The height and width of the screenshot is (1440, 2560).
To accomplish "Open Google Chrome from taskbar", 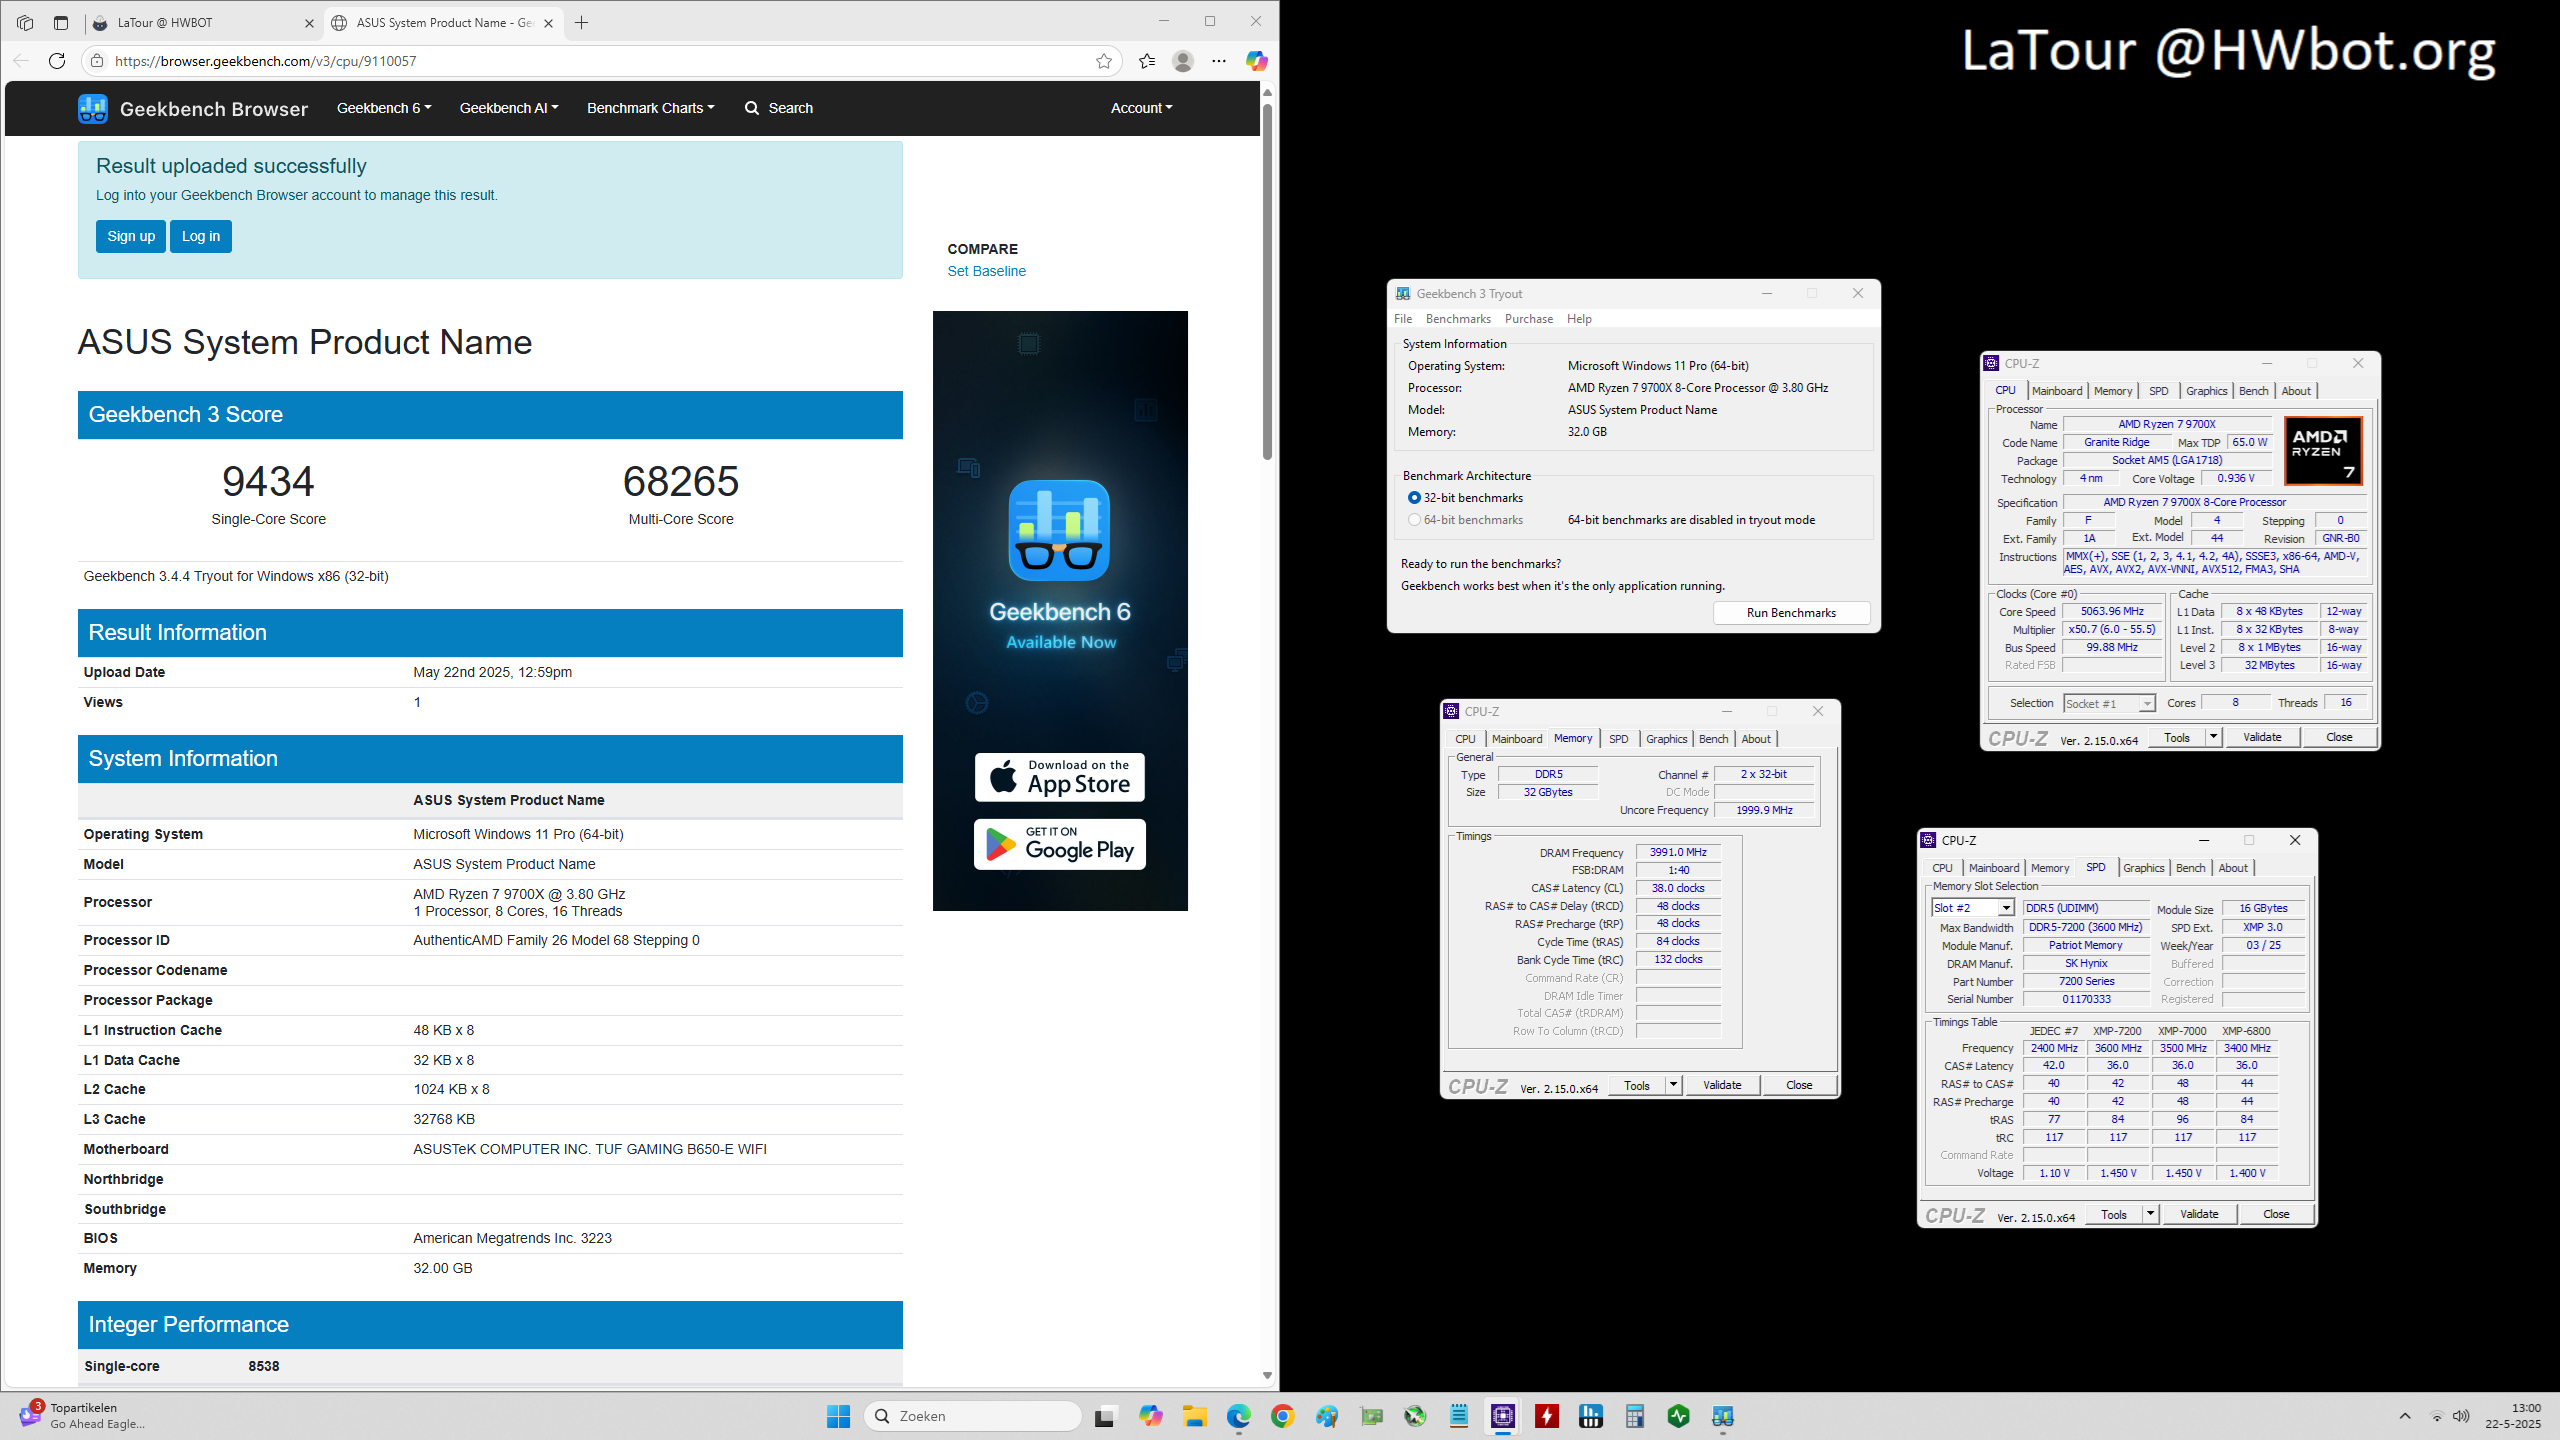I will 1282,1416.
